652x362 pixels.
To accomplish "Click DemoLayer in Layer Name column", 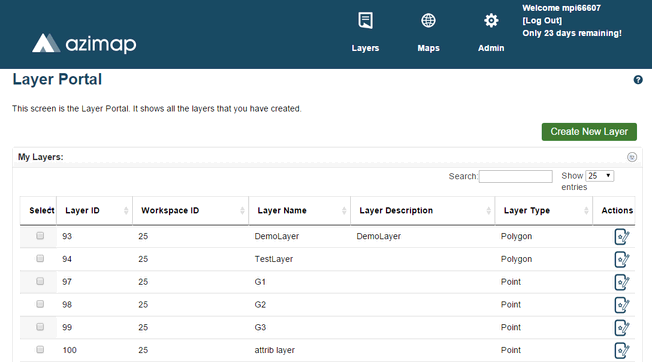I will click(277, 236).
